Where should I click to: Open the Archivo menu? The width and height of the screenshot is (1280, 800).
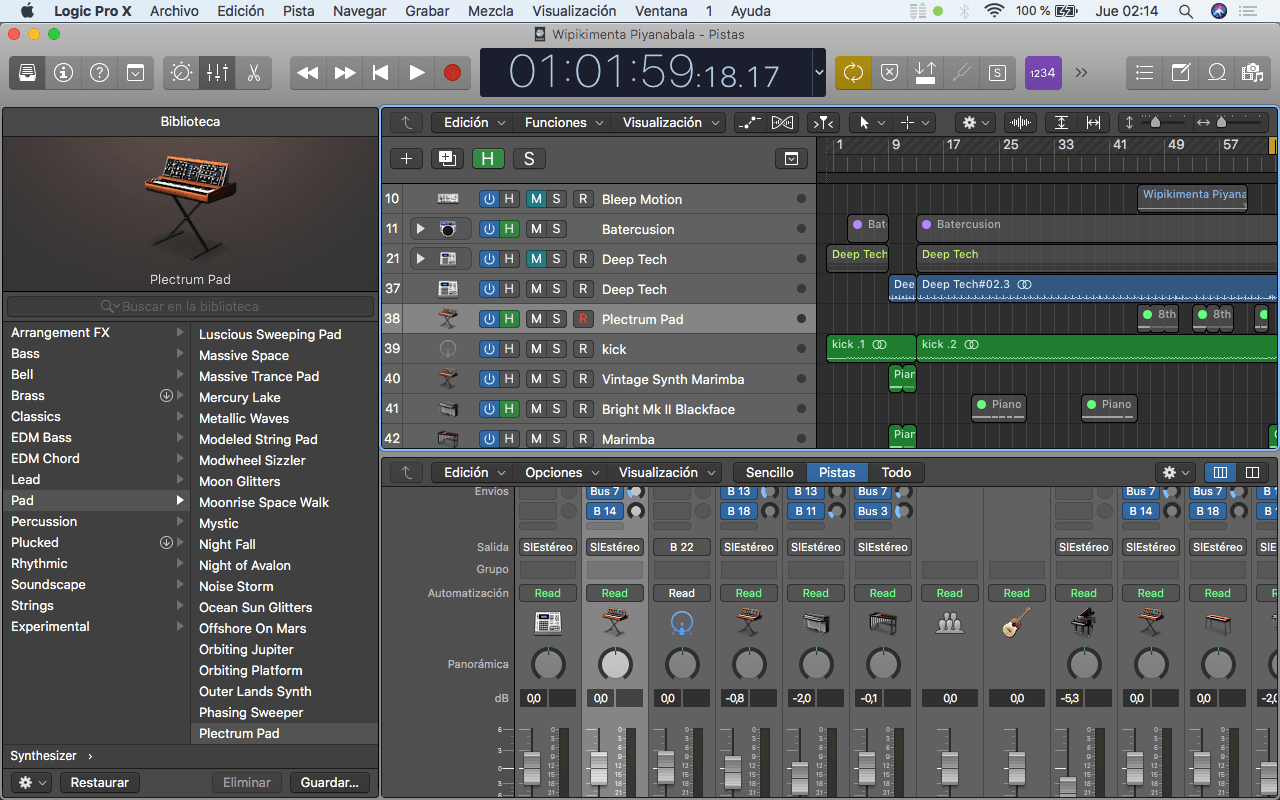pos(174,11)
